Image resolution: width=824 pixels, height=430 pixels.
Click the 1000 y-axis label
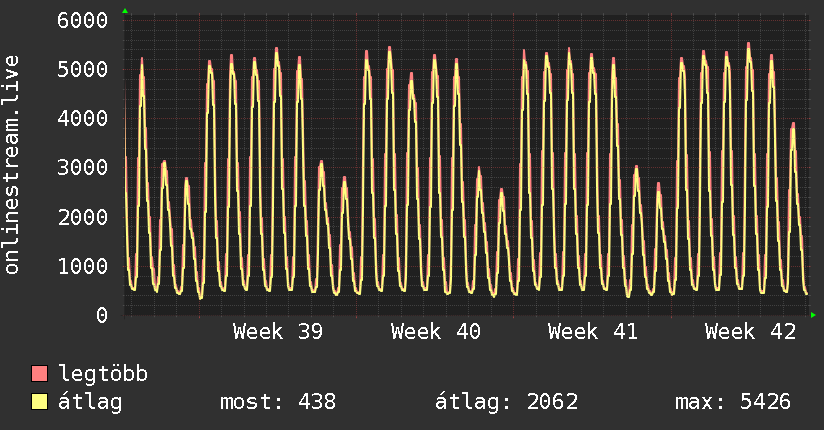click(83, 266)
